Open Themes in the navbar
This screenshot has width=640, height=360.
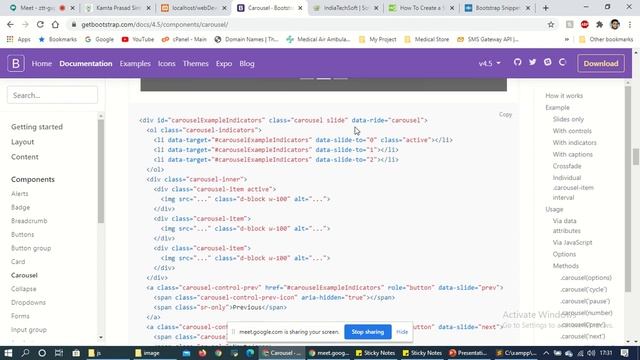[196, 63]
